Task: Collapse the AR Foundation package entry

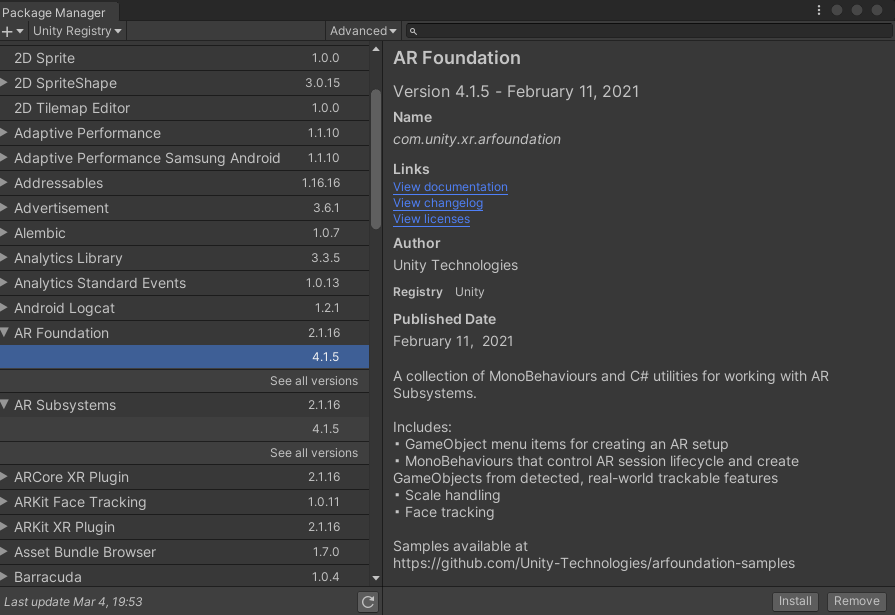Action: [x=5, y=333]
